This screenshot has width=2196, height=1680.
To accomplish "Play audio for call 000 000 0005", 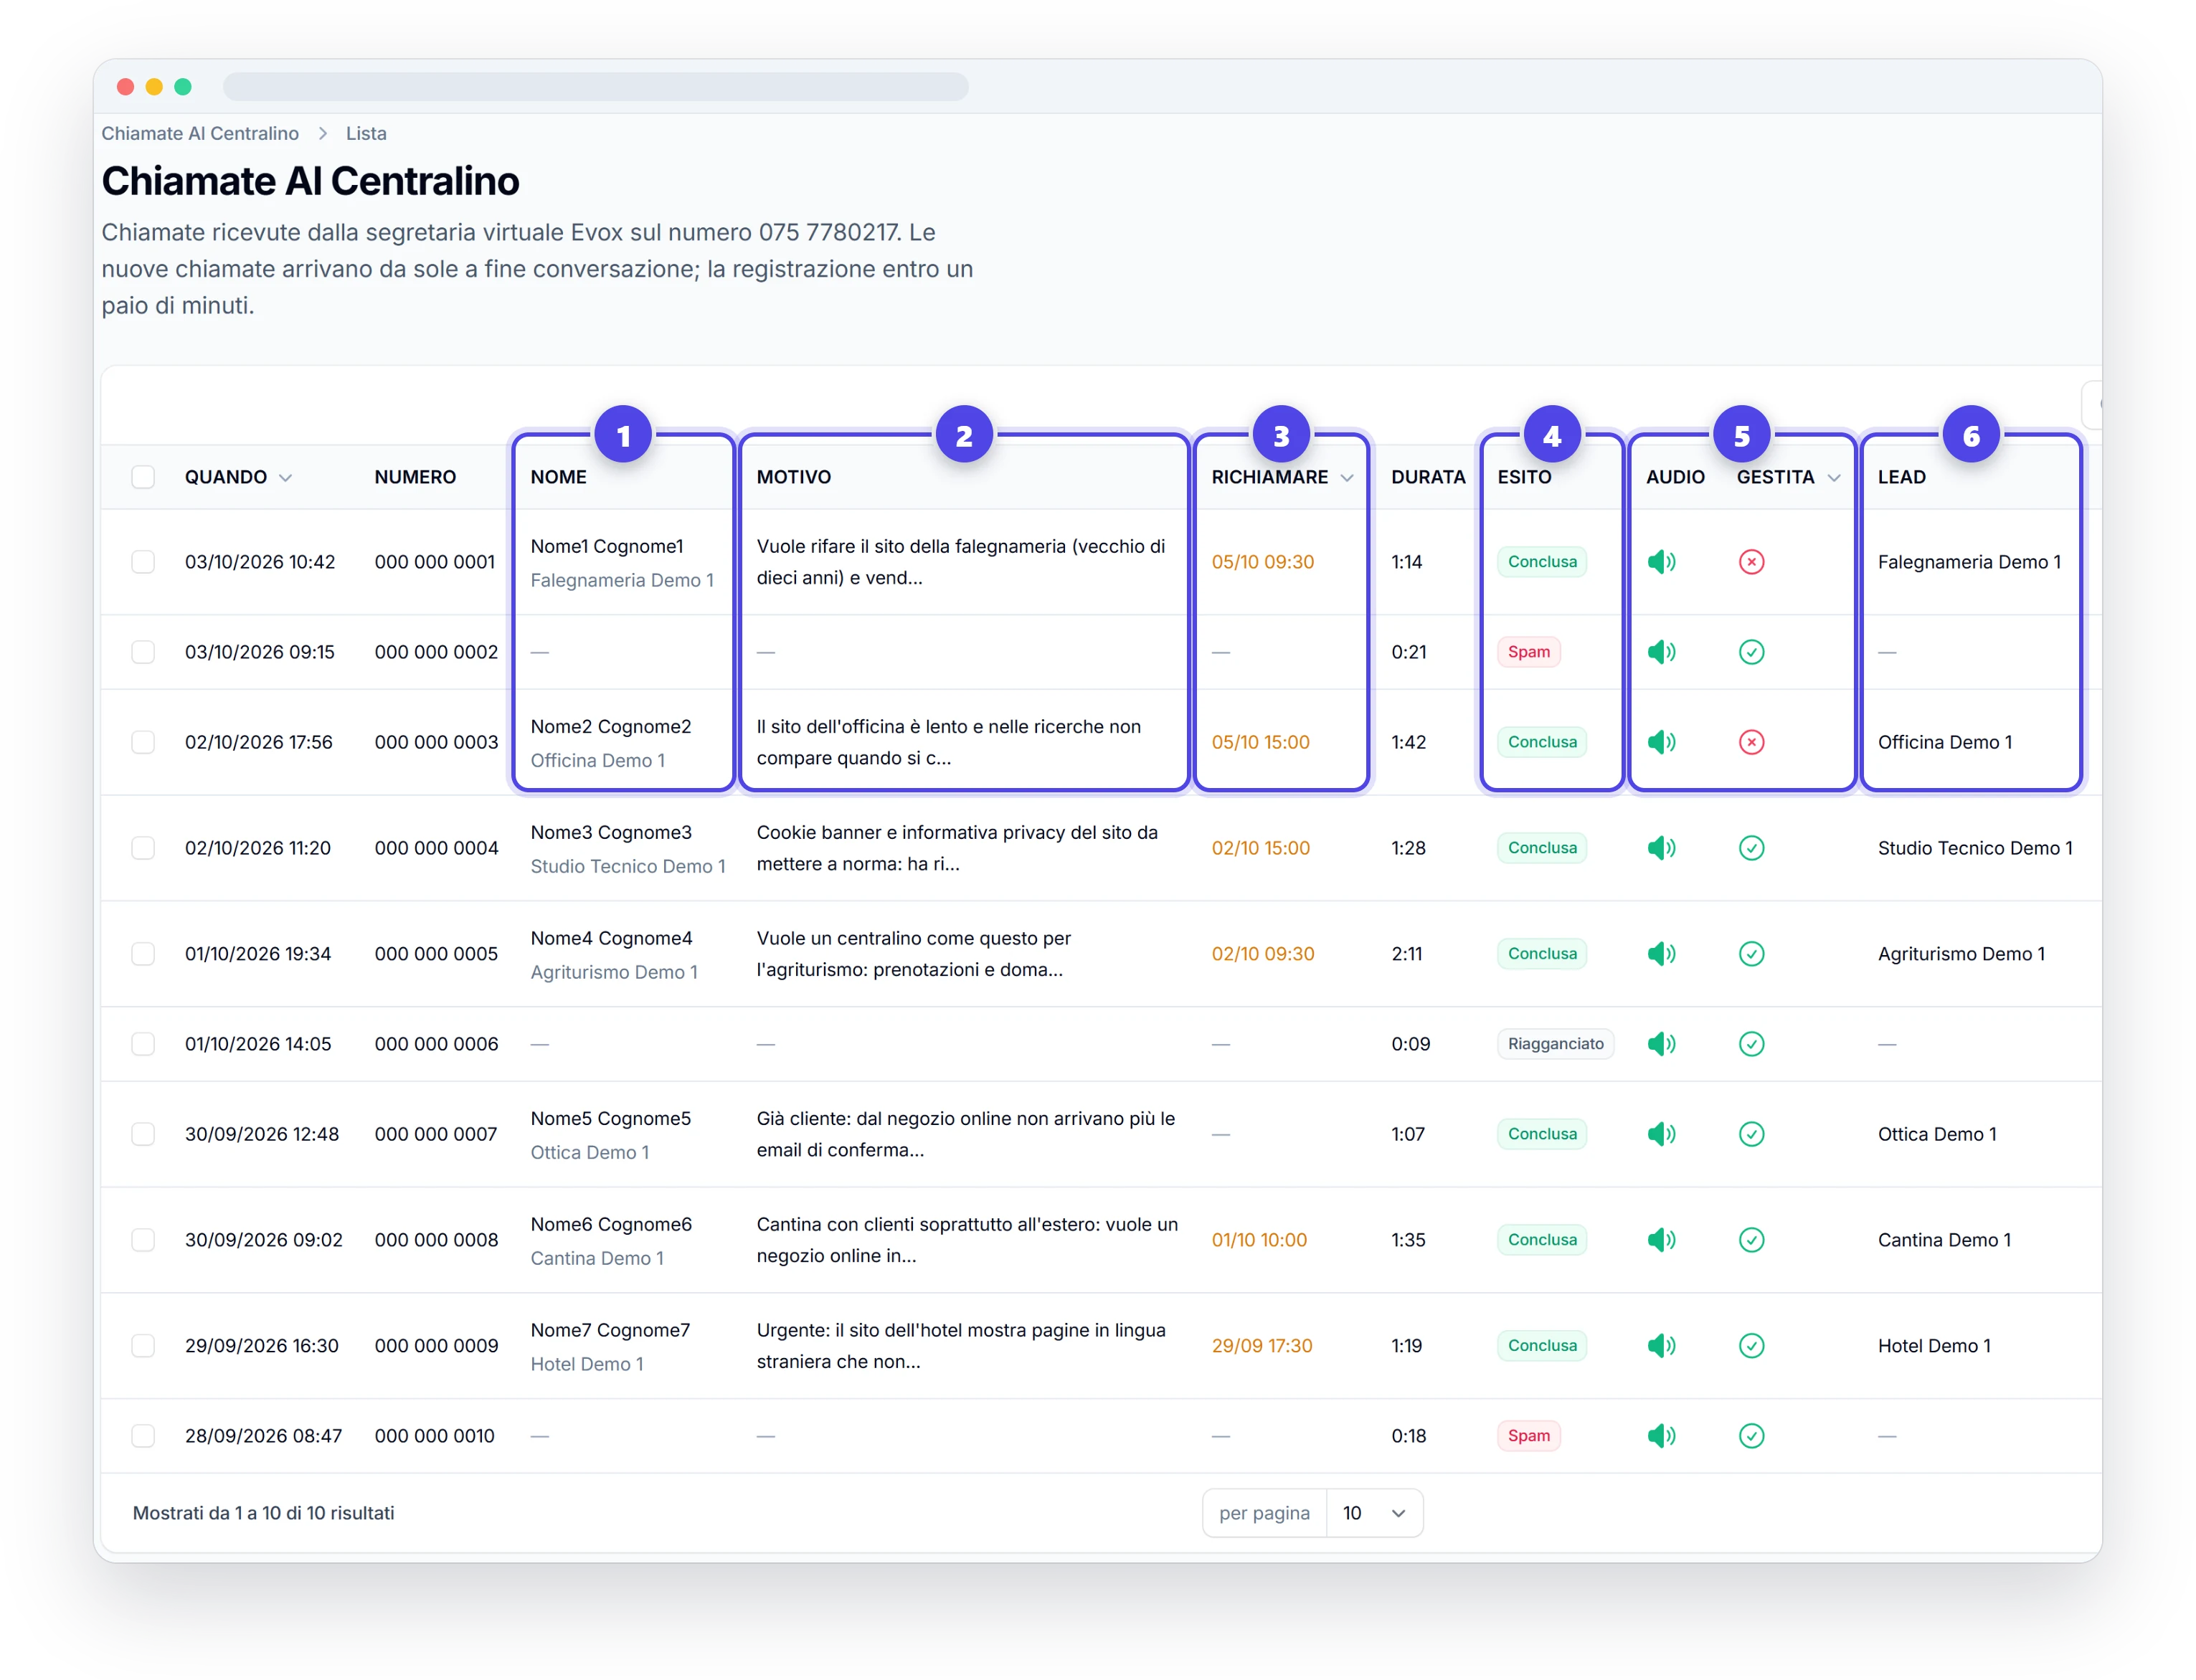I will click(1661, 954).
